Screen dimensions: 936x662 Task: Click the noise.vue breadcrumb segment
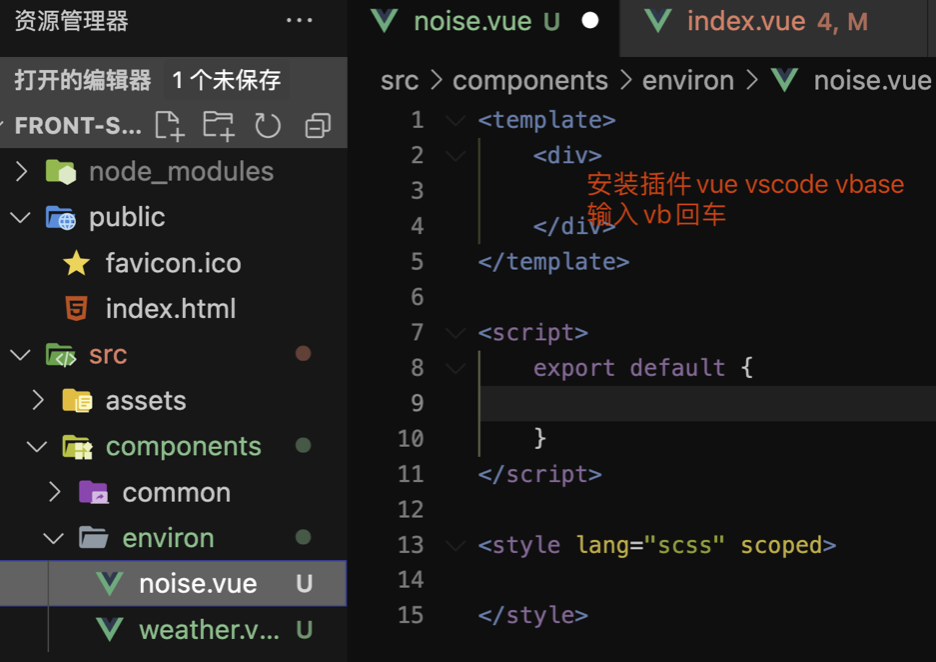click(x=872, y=81)
